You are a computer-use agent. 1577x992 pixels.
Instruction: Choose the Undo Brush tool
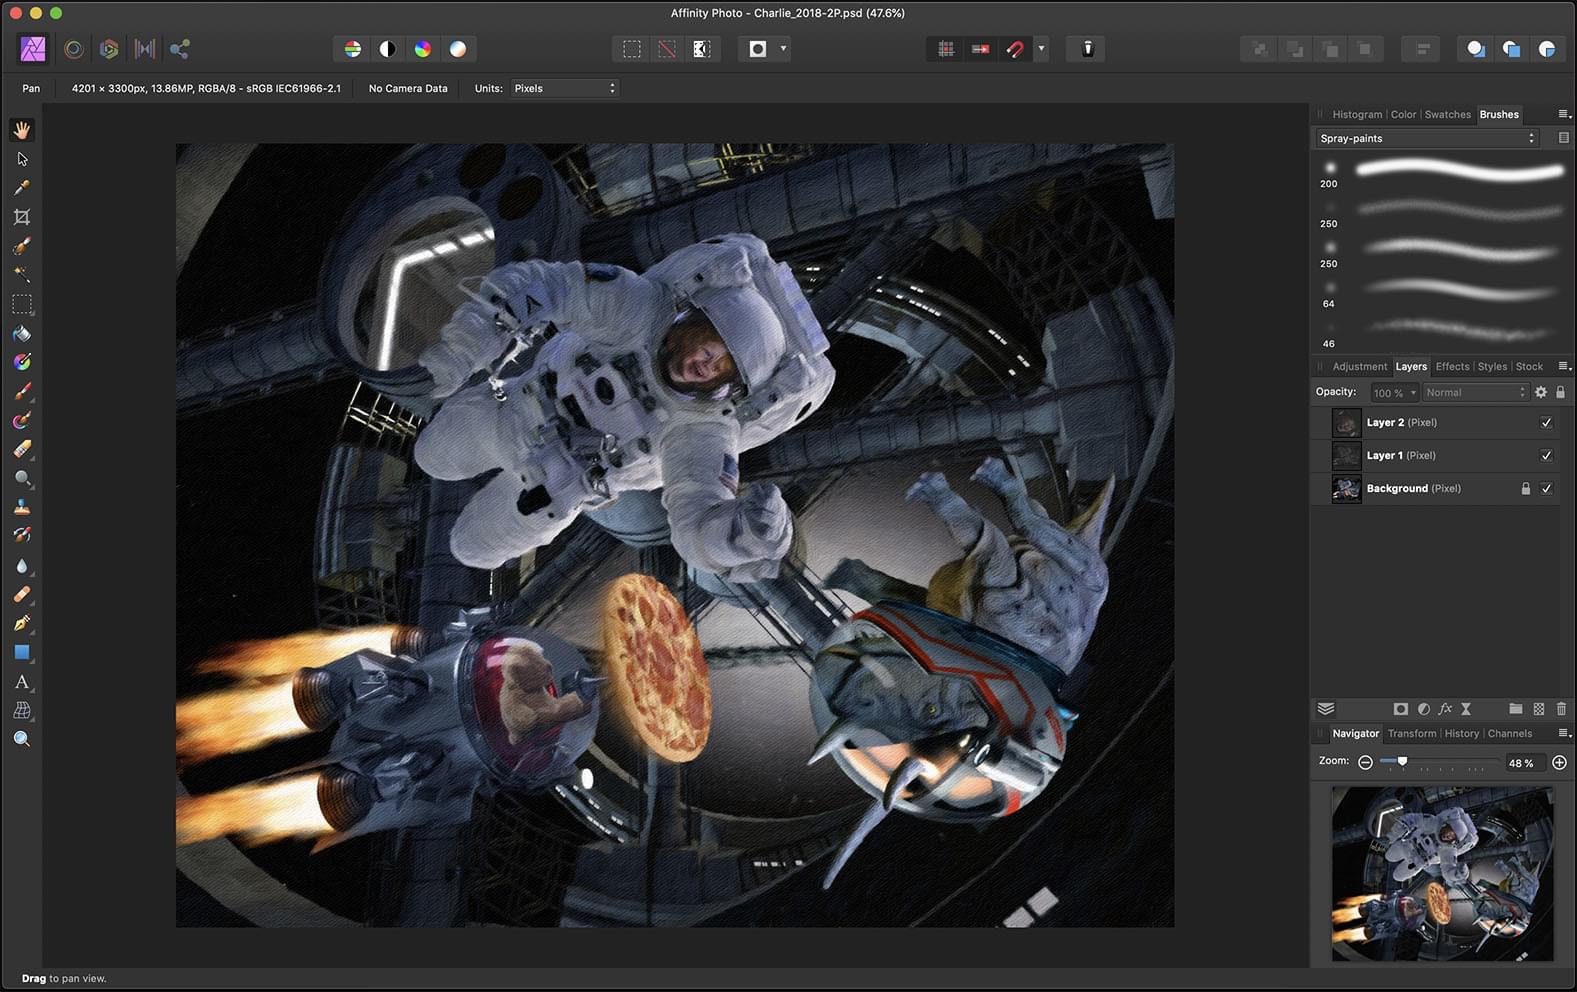[x=22, y=536]
